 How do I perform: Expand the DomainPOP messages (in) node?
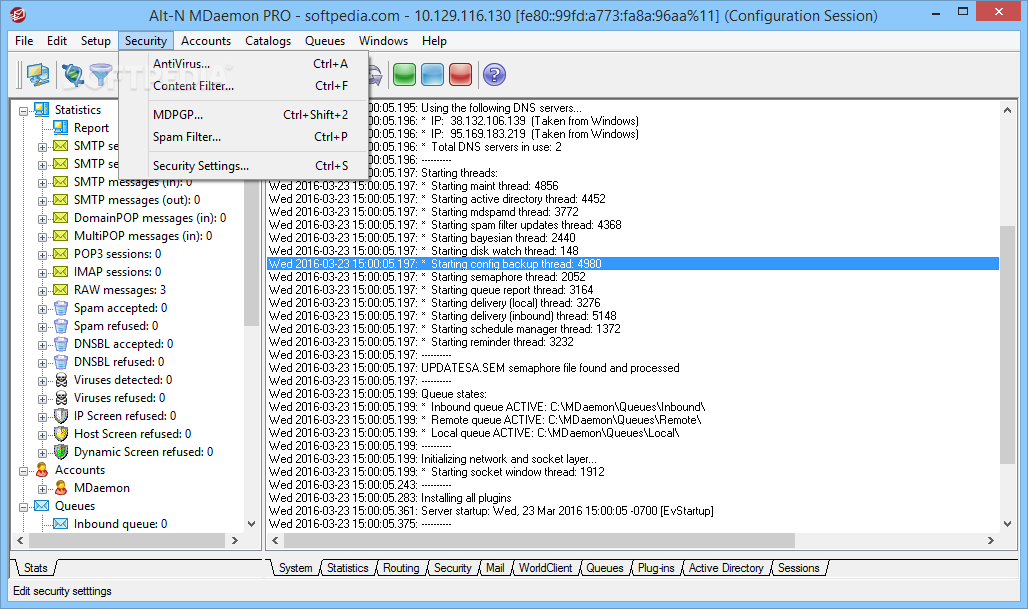pos(43,219)
